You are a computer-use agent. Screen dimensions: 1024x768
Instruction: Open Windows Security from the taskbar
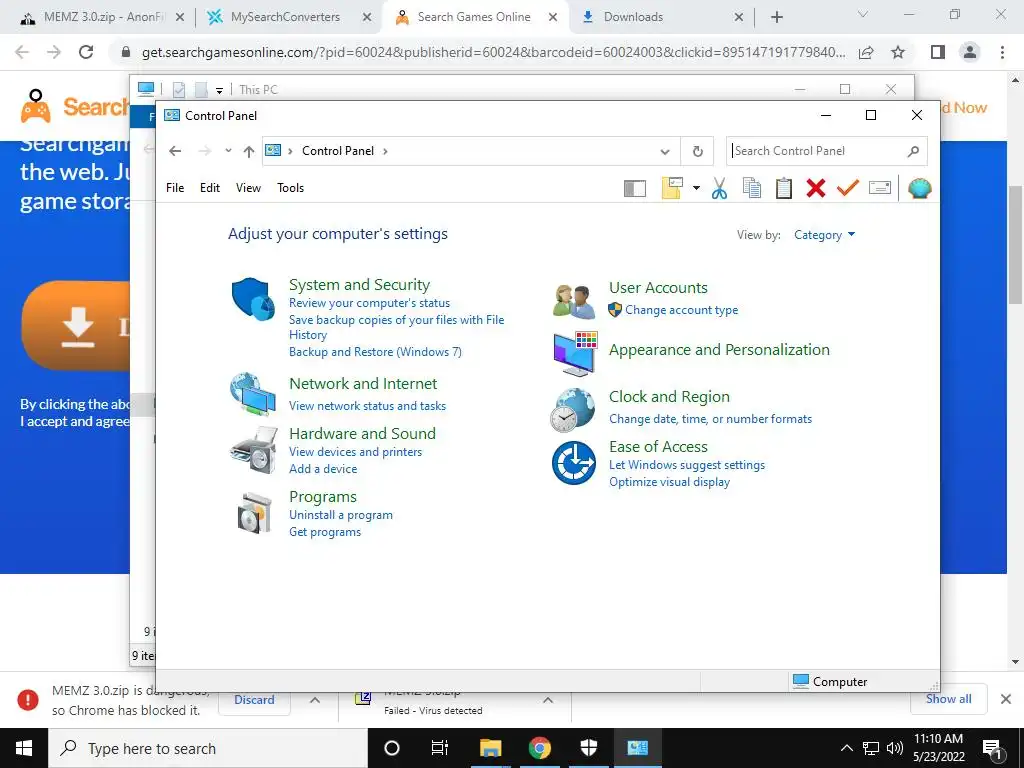[588, 748]
